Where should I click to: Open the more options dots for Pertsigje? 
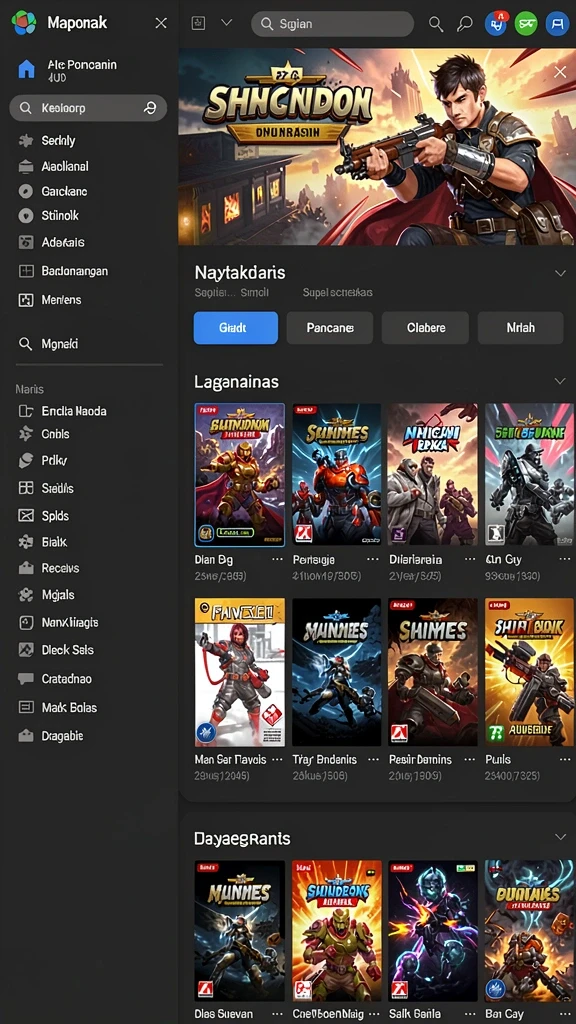point(373,560)
